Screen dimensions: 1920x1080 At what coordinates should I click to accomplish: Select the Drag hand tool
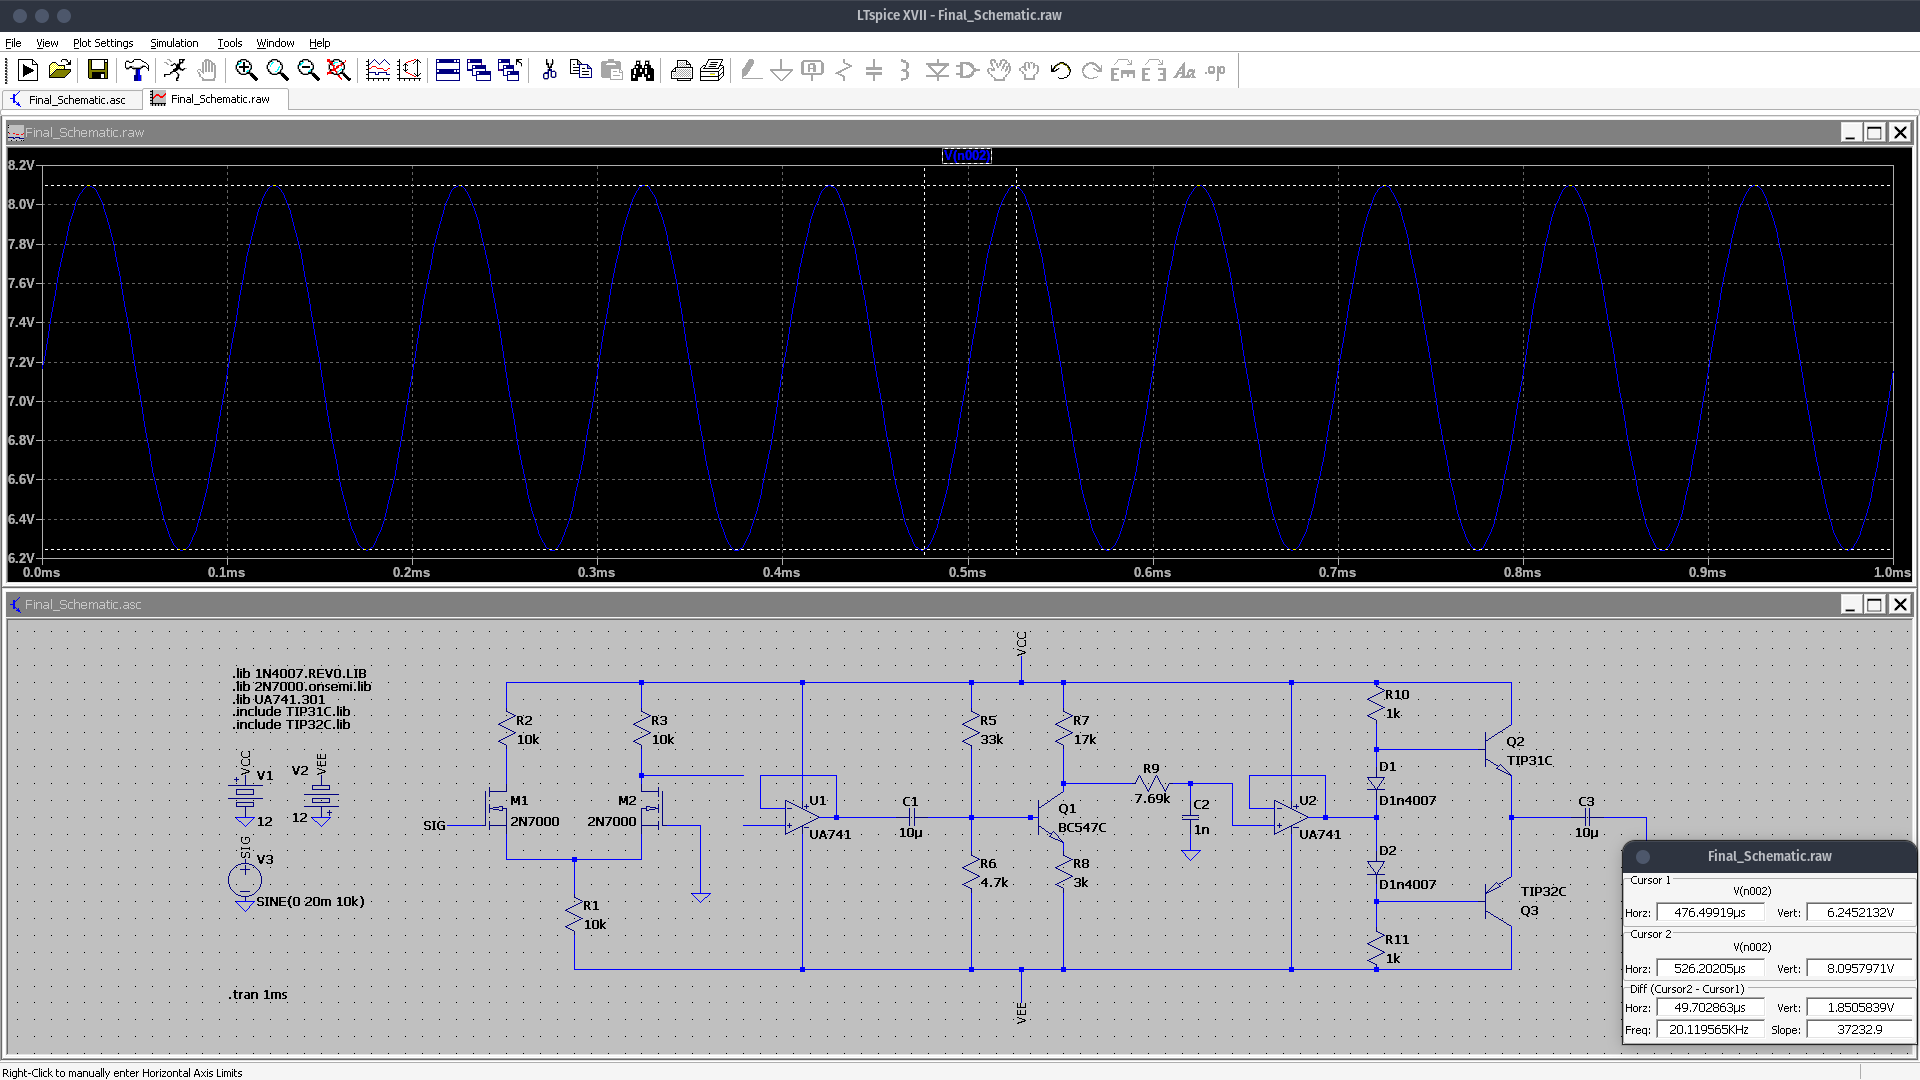[x=1030, y=70]
